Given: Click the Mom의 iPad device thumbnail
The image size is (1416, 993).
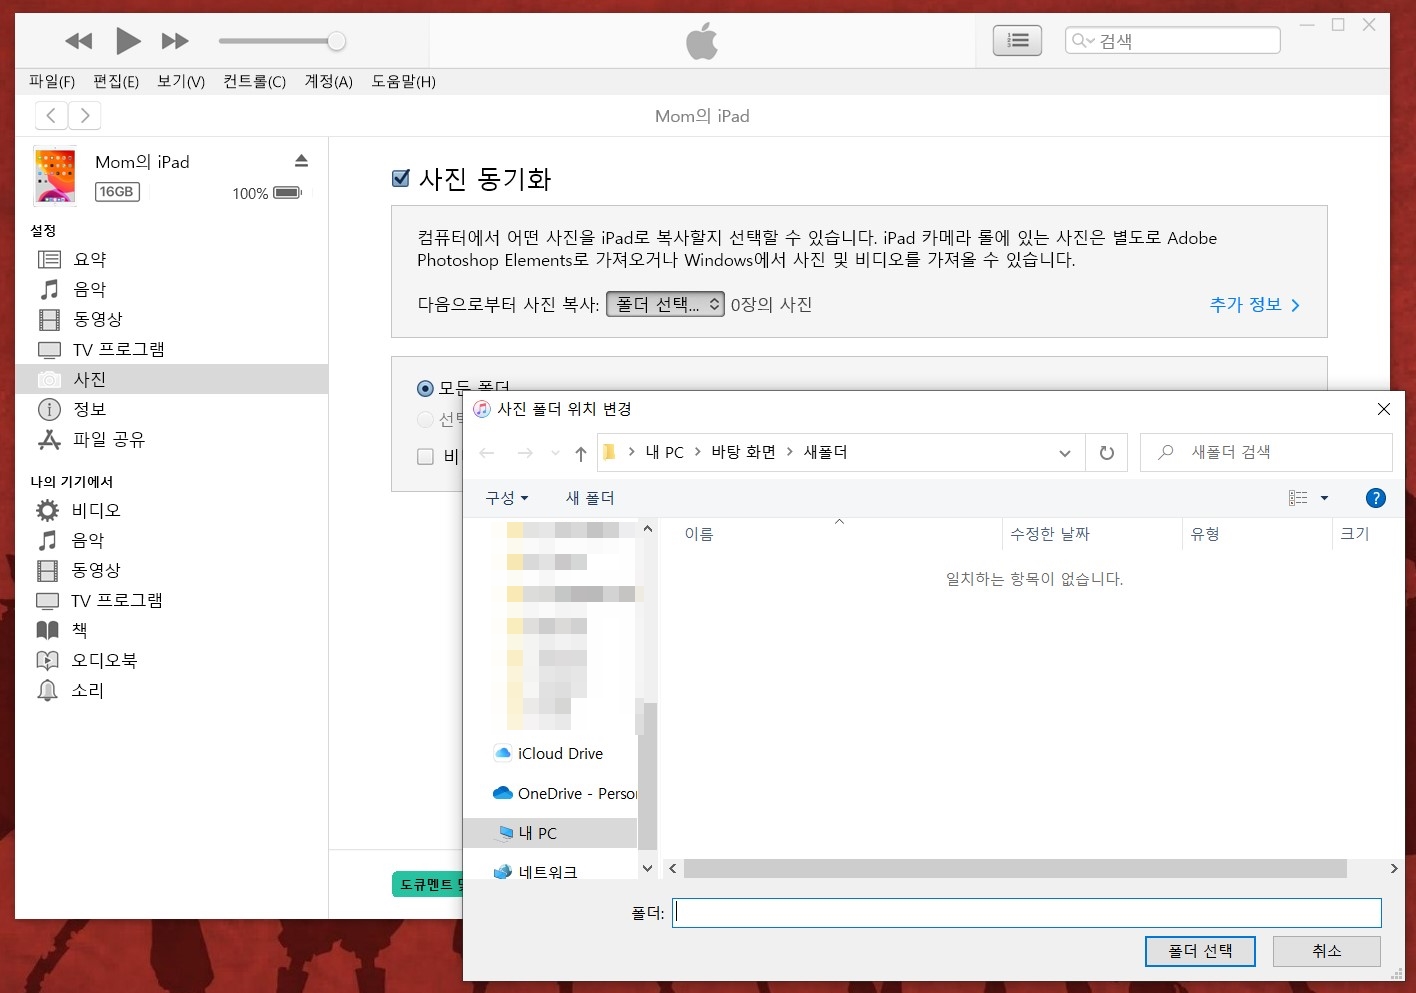Looking at the screenshot, I should tap(55, 176).
